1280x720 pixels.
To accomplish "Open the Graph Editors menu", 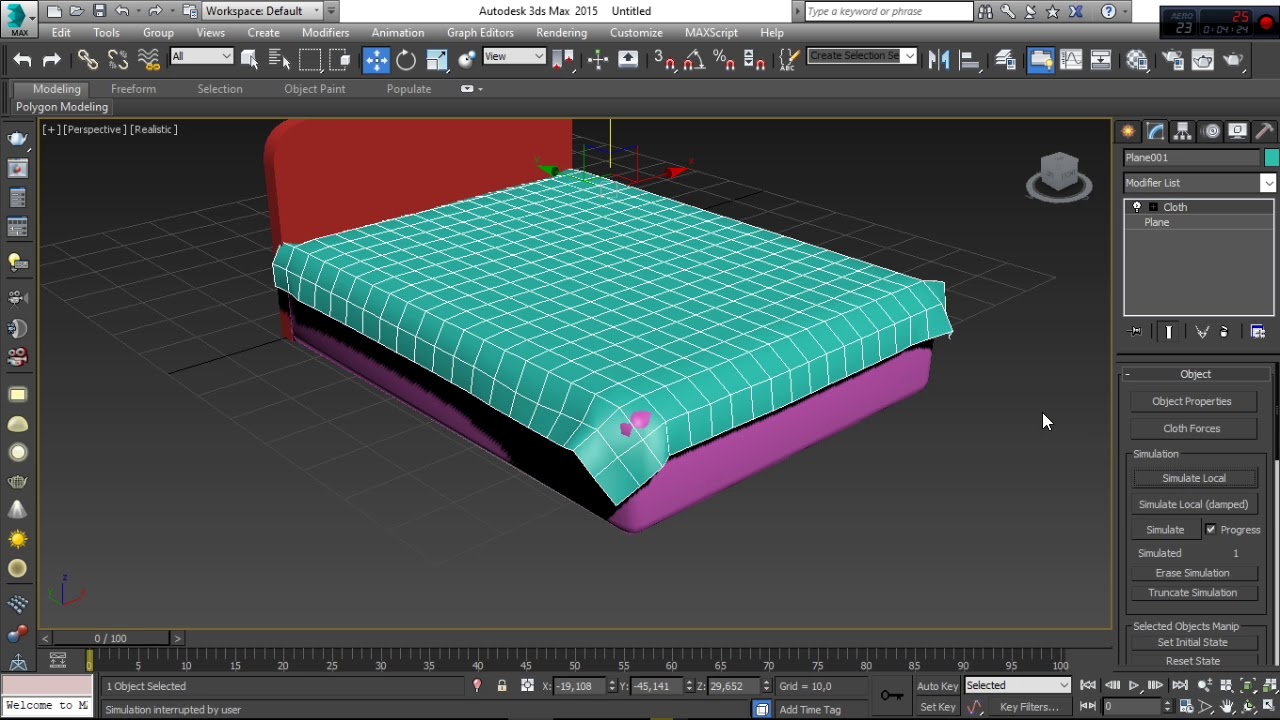I will point(480,33).
